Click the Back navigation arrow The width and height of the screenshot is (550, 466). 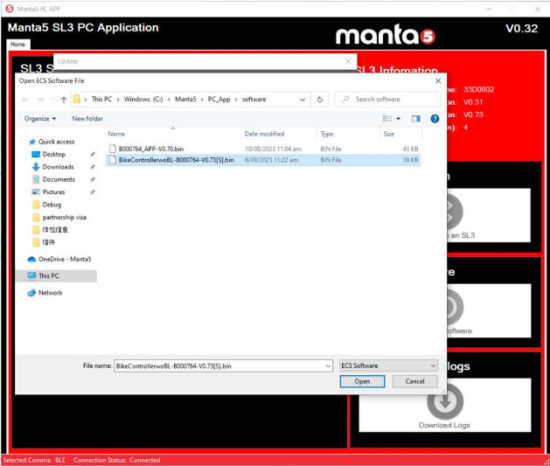pyautogui.click(x=25, y=99)
